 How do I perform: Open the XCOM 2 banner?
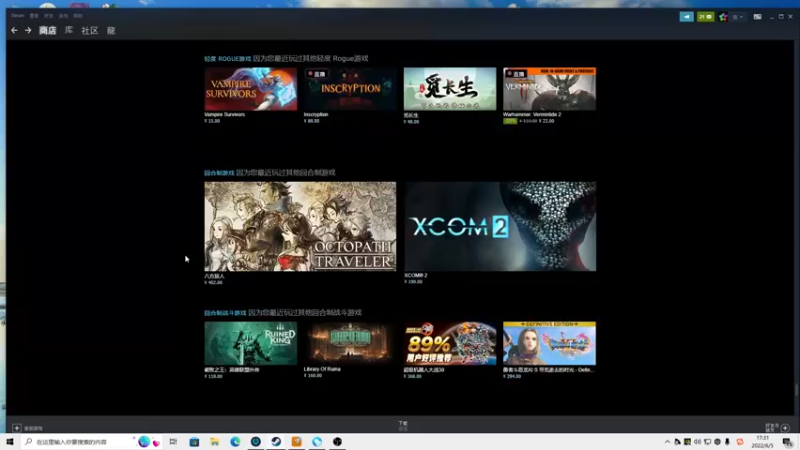tap(500, 227)
